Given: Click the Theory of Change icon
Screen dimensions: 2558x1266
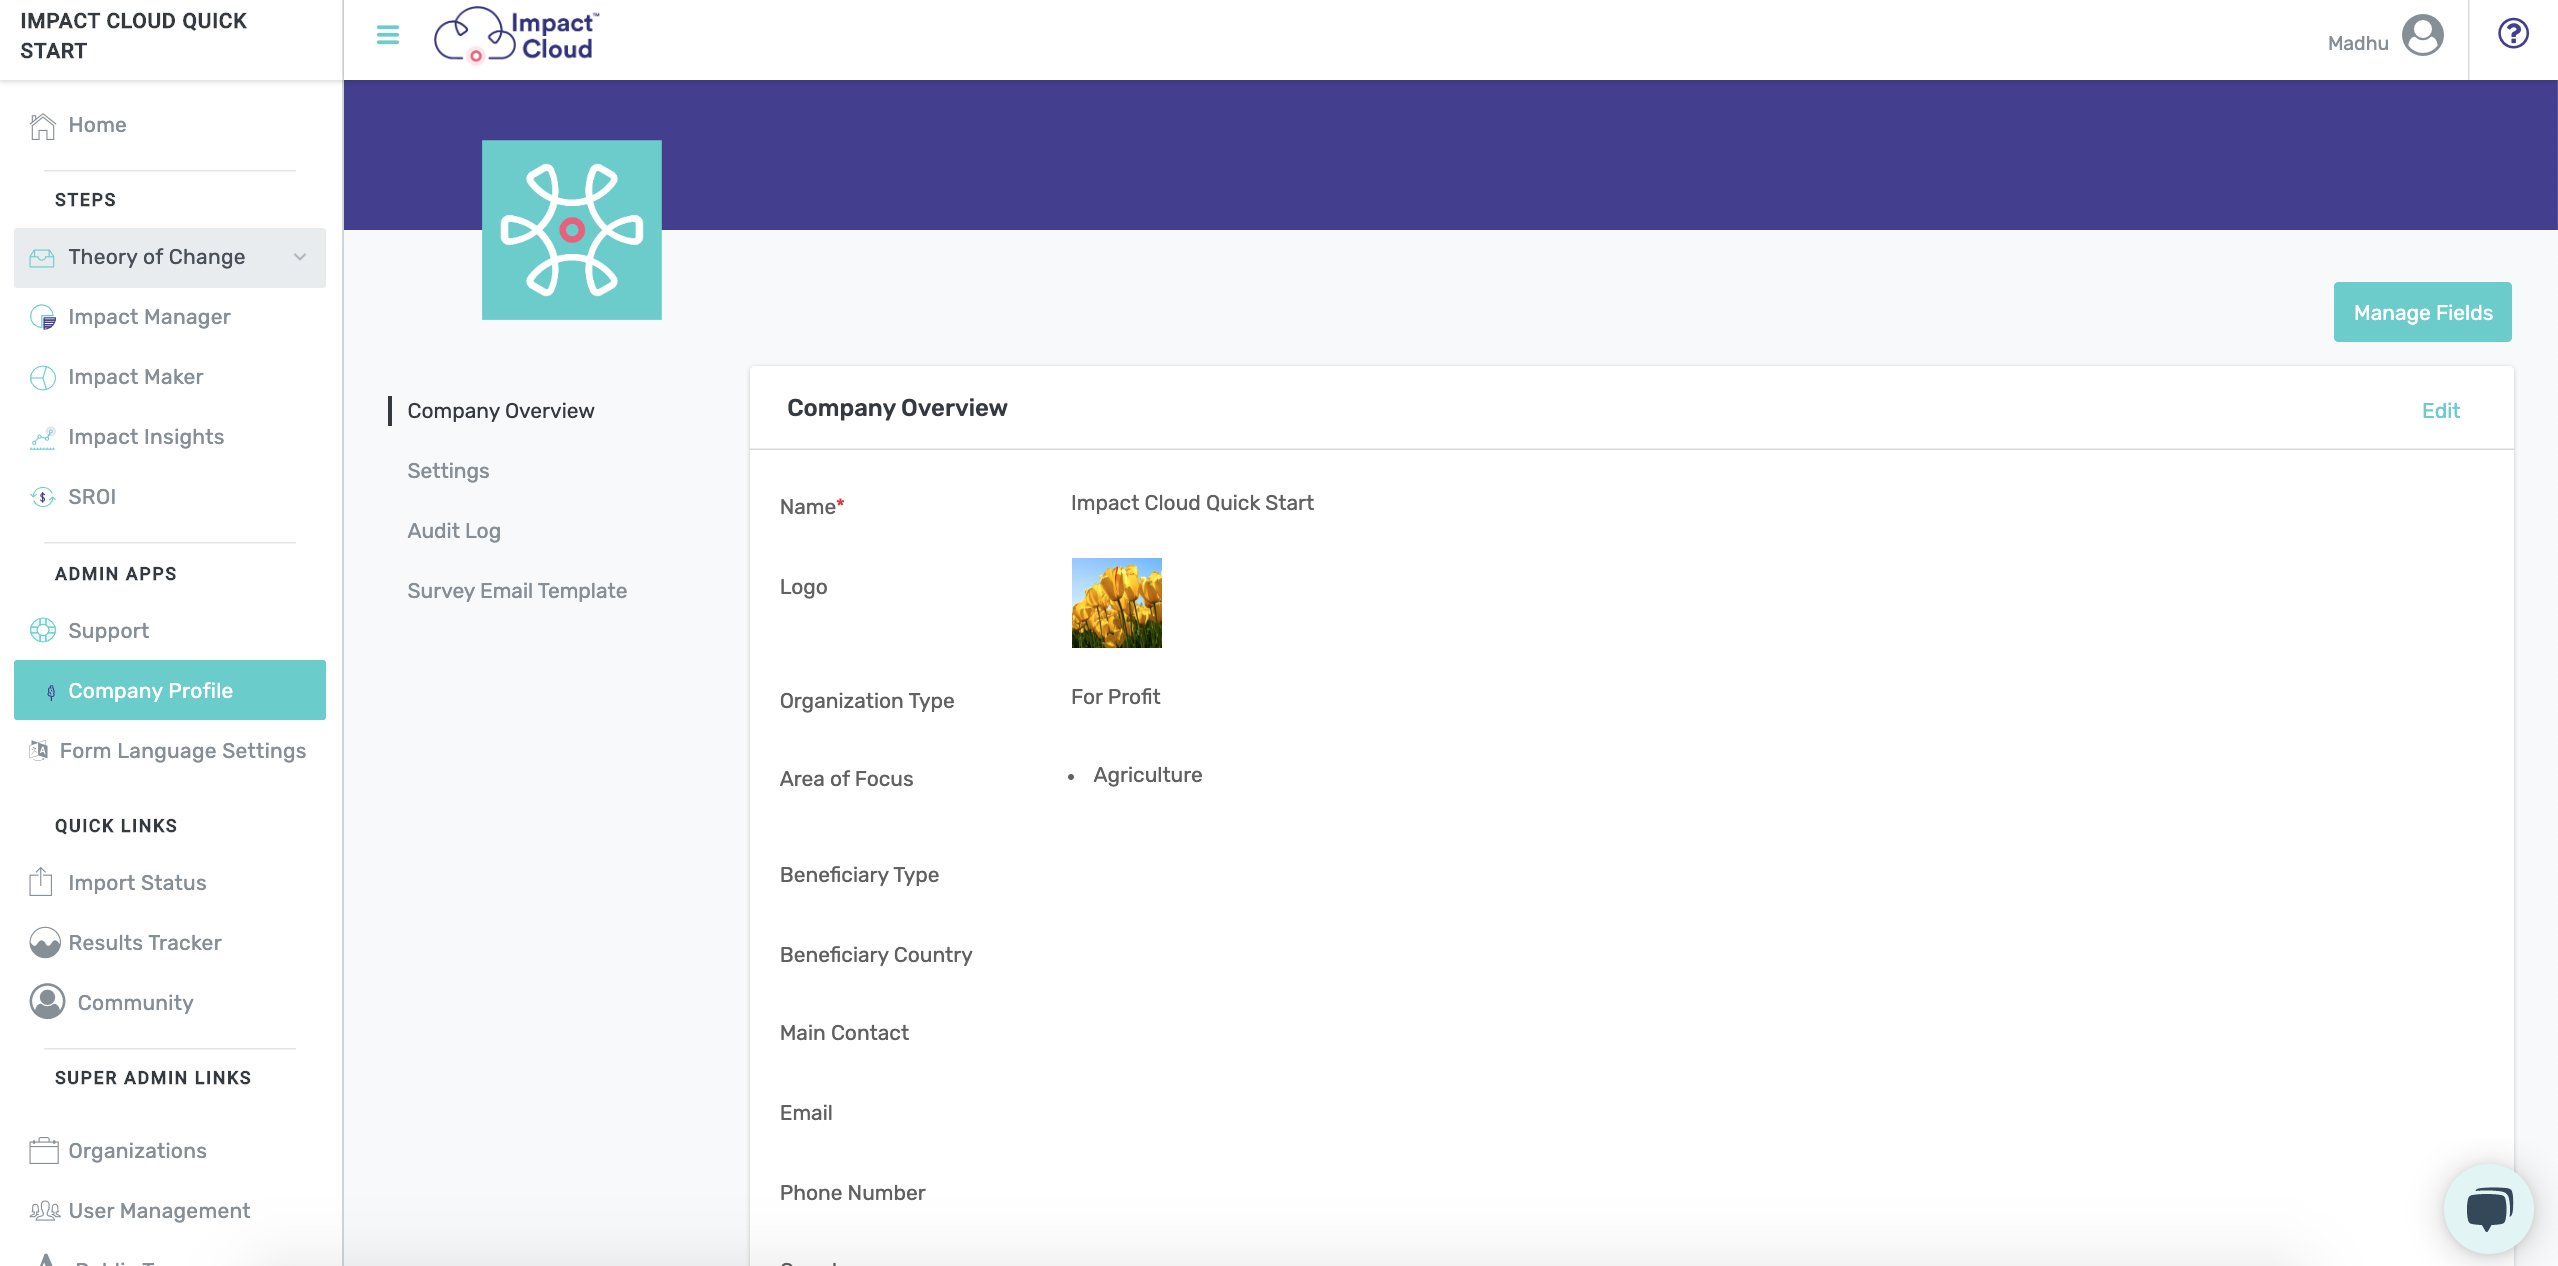Looking at the screenshot, I should click(42, 258).
